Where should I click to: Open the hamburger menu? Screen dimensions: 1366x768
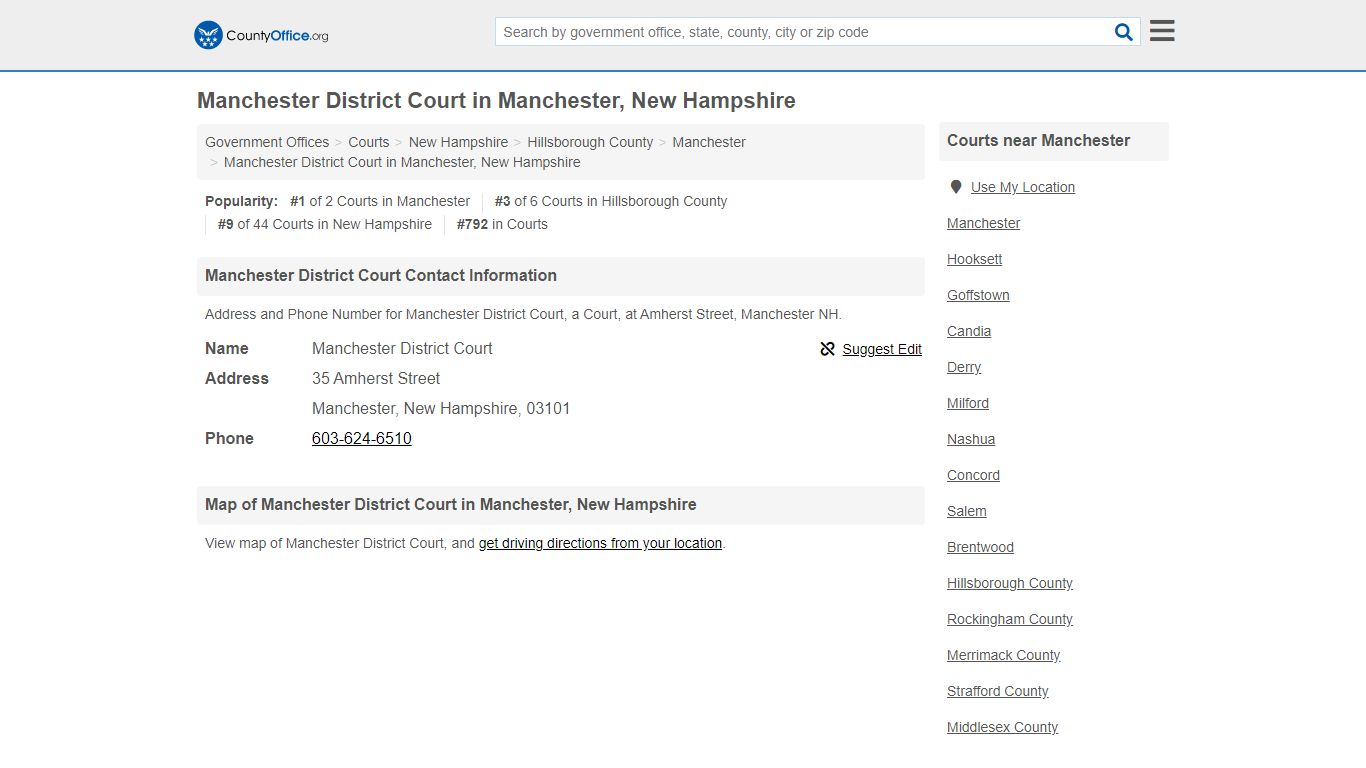point(1162,31)
